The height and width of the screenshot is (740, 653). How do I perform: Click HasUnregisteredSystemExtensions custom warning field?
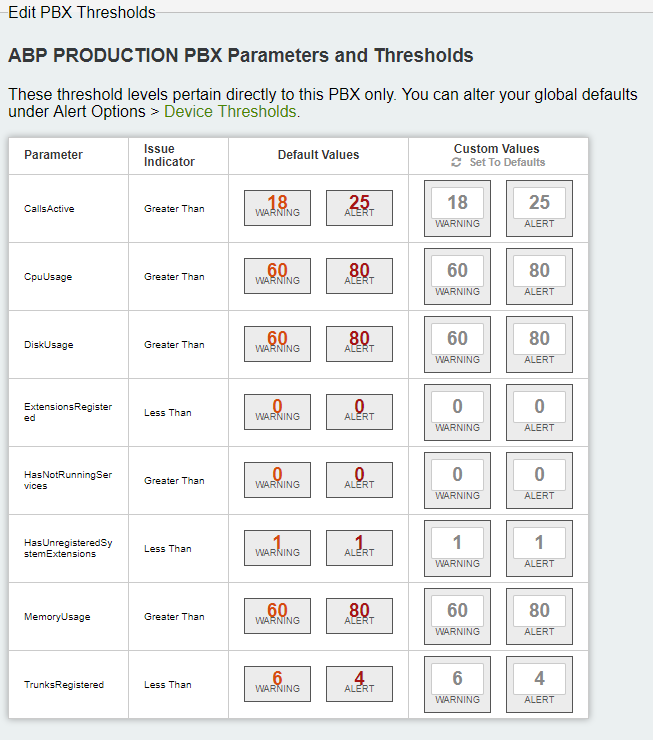pyautogui.click(x=457, y=542)
